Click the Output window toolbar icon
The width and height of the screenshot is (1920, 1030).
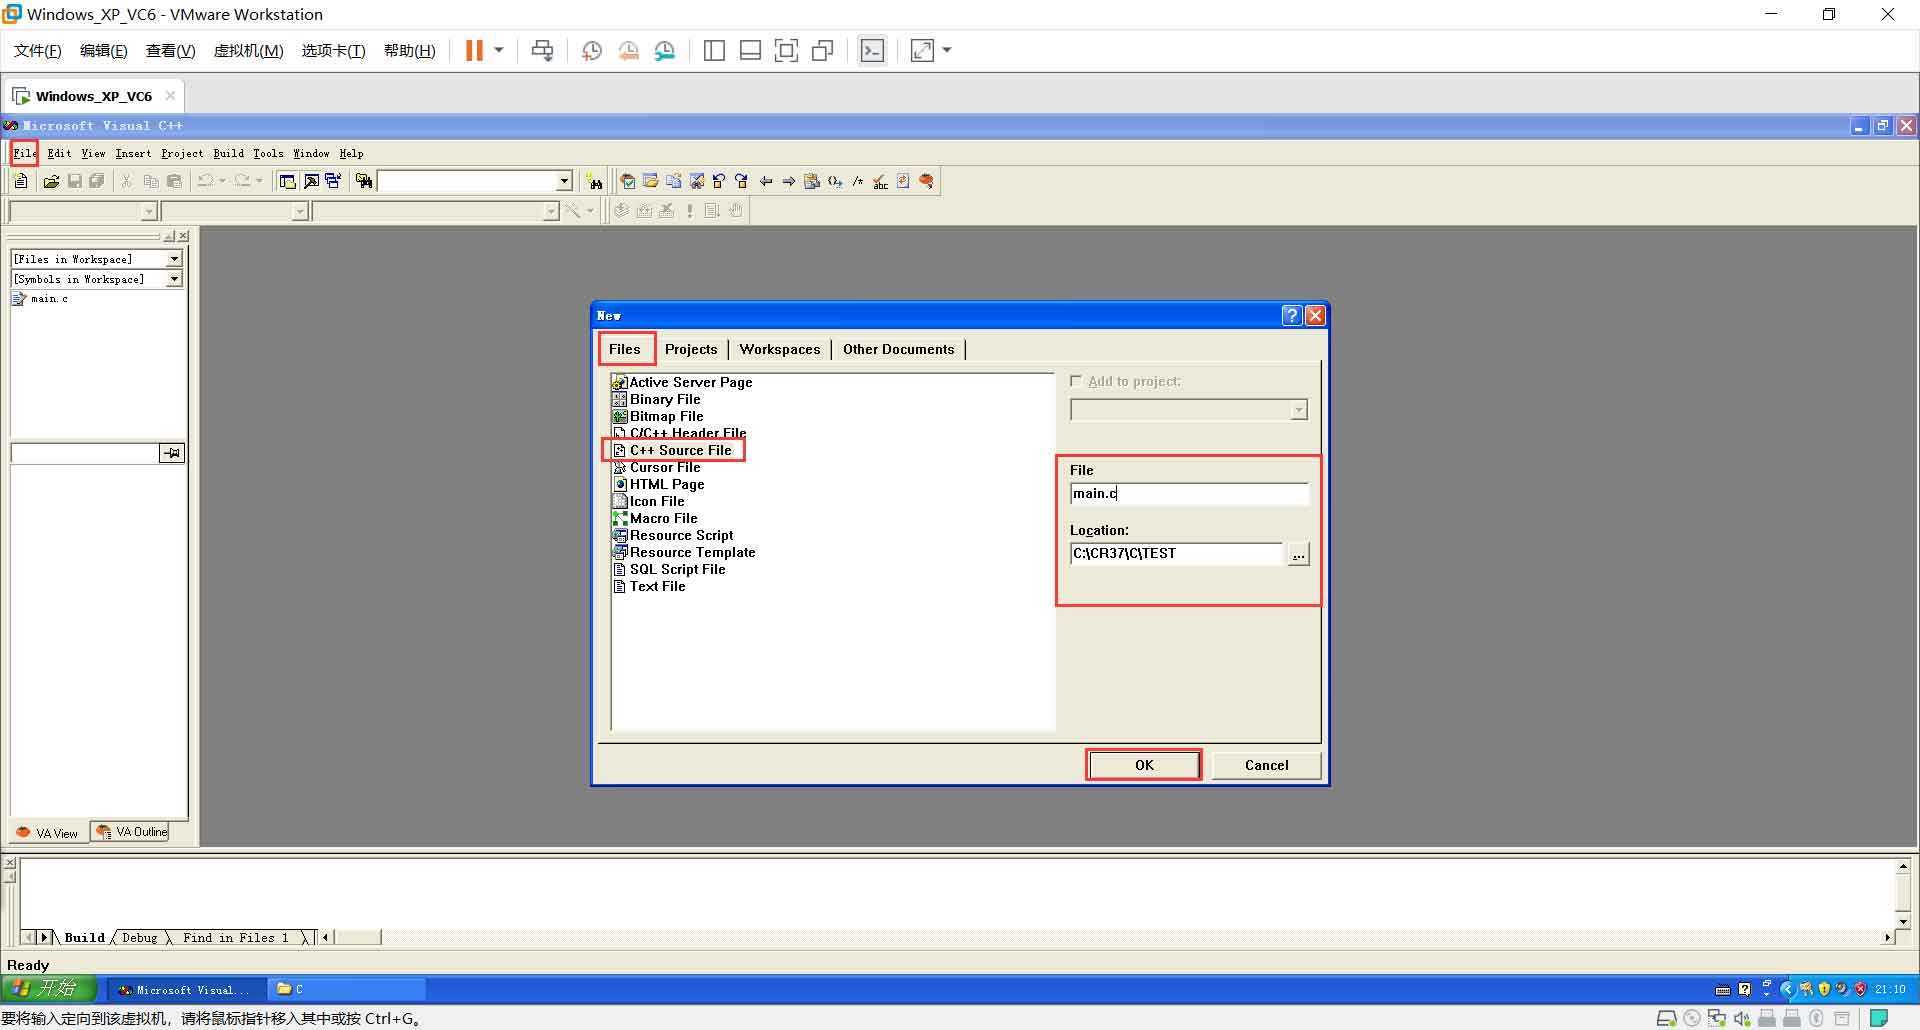click(x=310, y=181)
